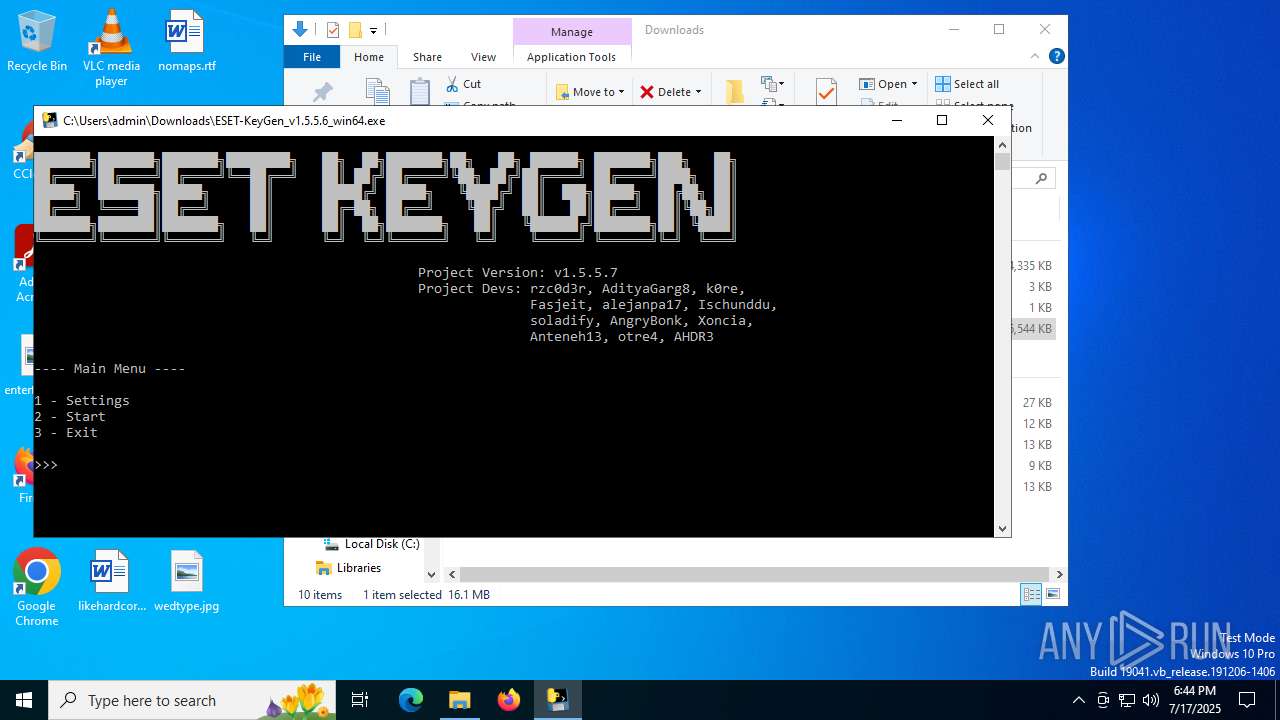Click the blue down-arrow quick access icon

coord(300,30)
